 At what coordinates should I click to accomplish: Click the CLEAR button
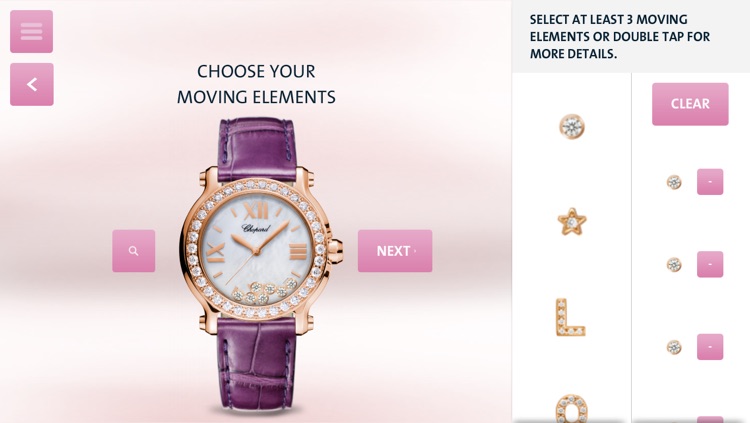point(690,104)
